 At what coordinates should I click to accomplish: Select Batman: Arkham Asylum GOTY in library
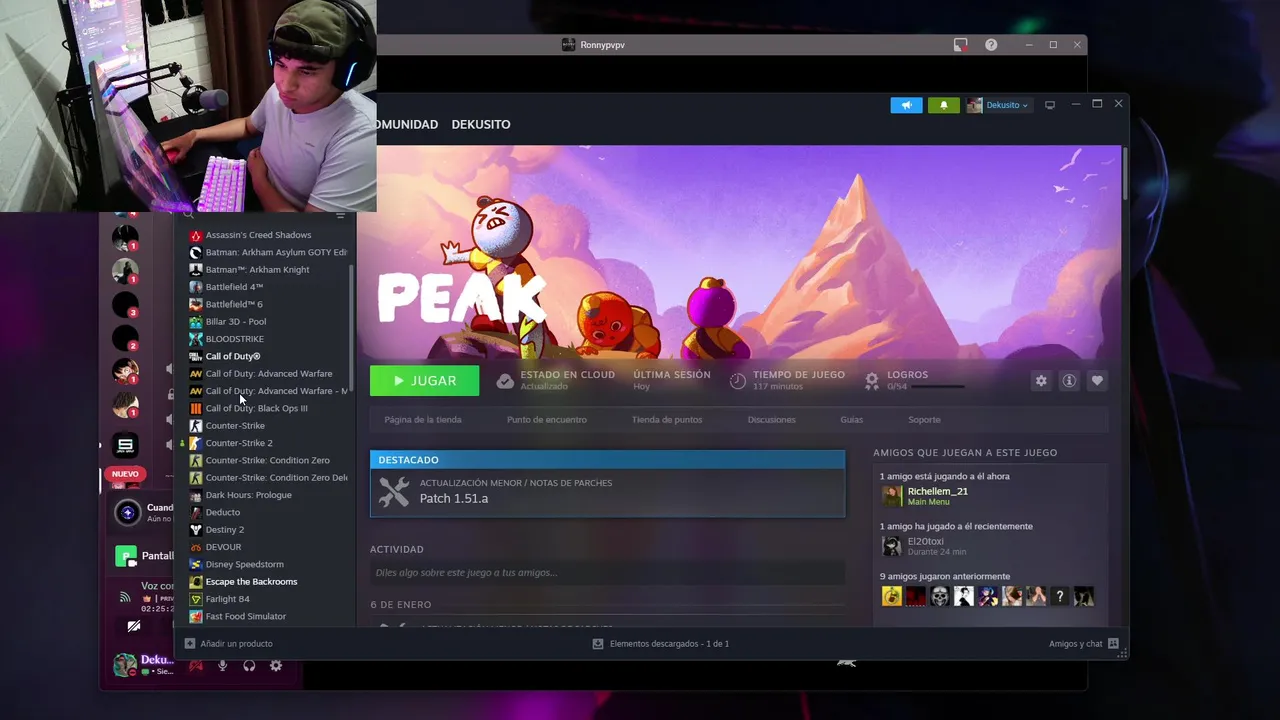pos(268,252)
